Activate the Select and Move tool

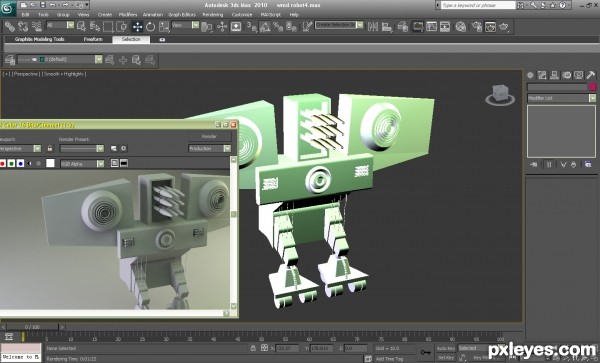tap(137, 26)
